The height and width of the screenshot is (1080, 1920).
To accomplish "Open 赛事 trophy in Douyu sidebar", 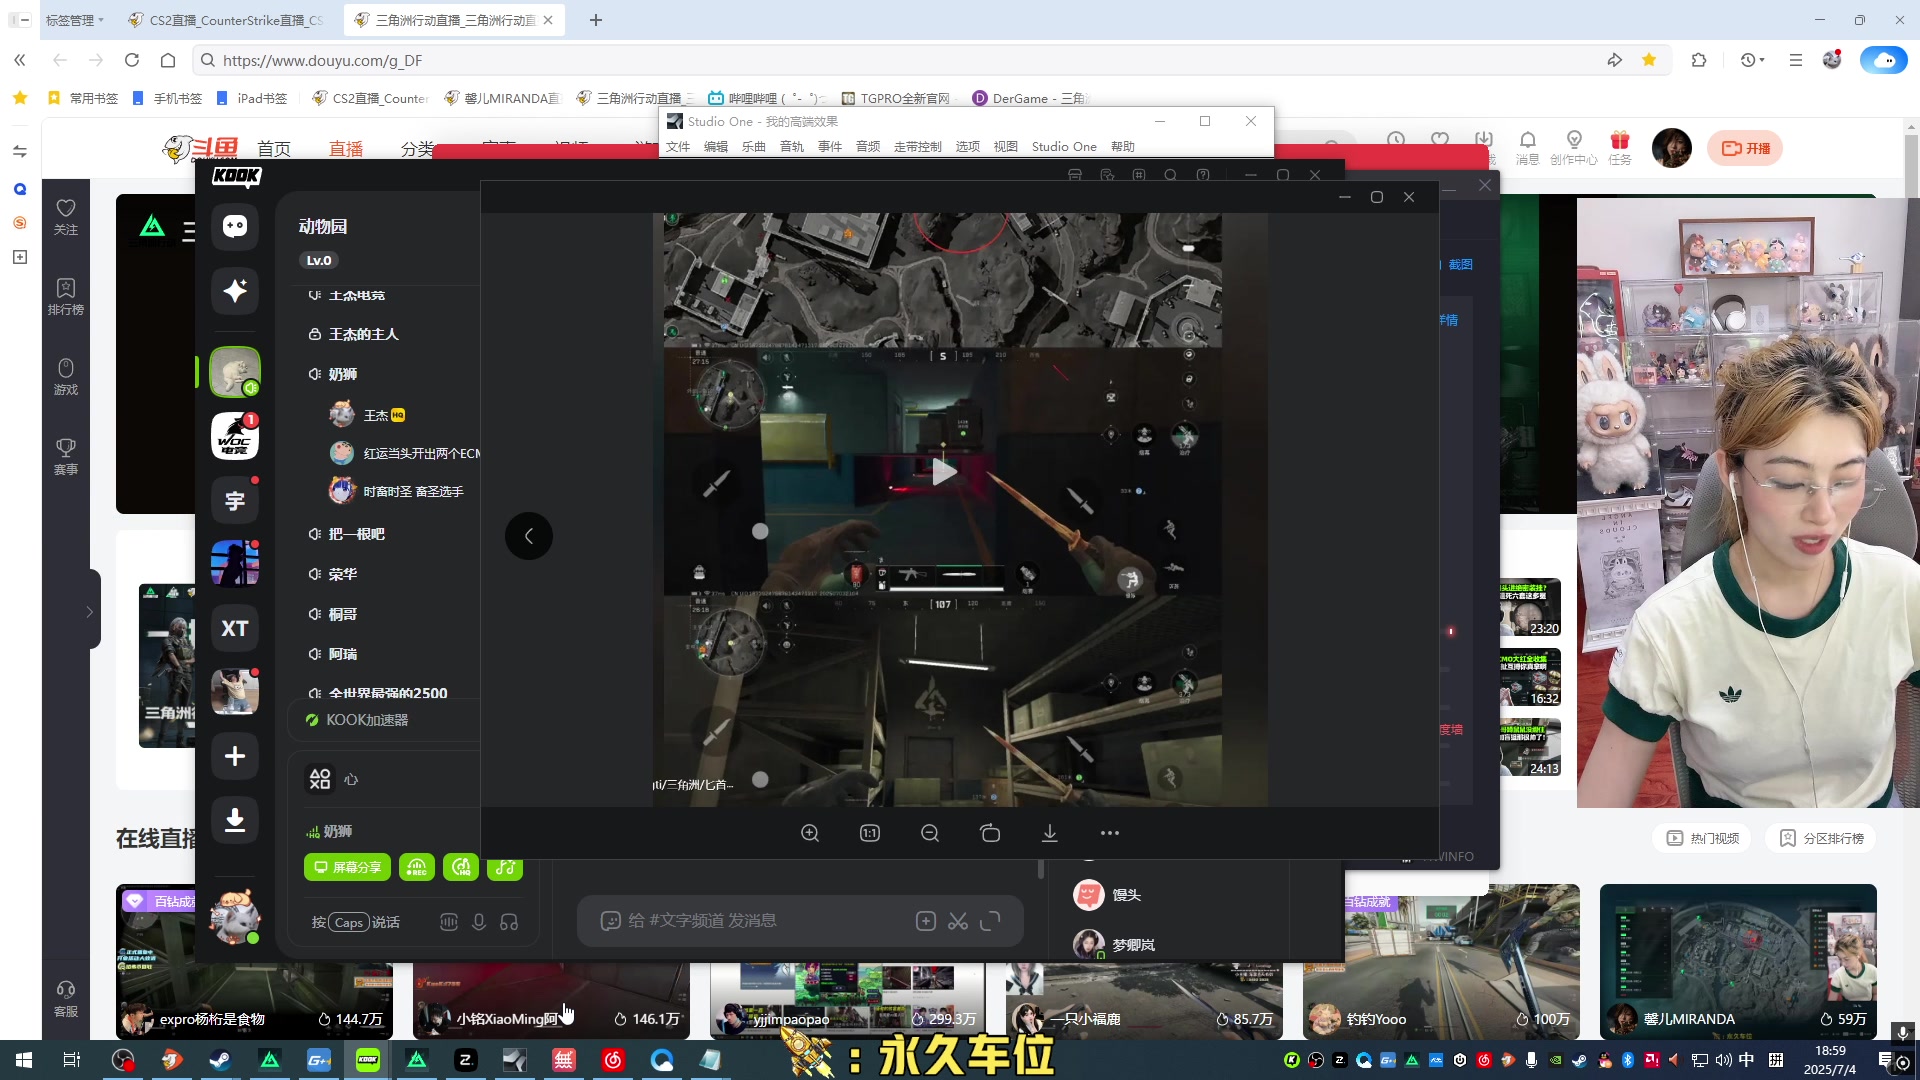I will click(x=66, y=456).
